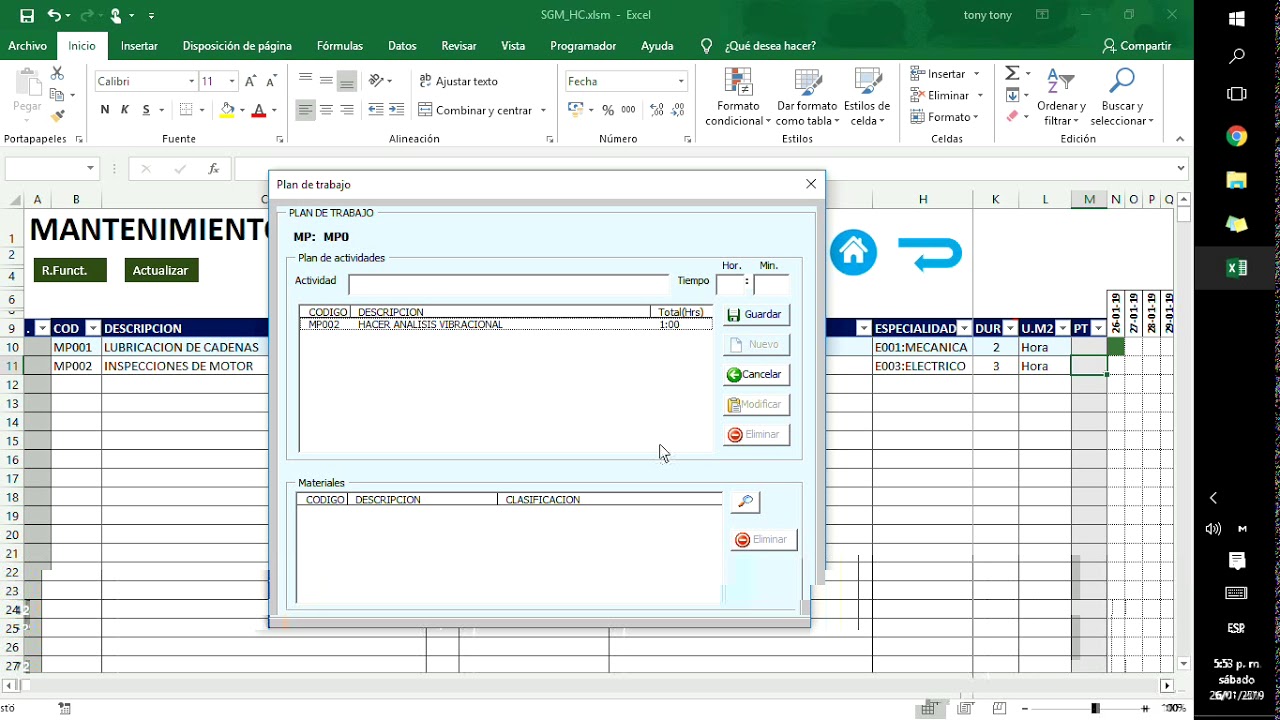Click the blue back arrow icon on the sheet

click(930, 254)
